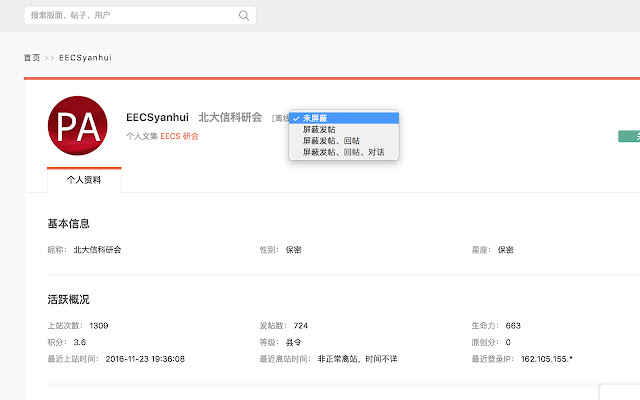
Task: Open the EECS 研会 personal collection link
Action: click(179, 136)
